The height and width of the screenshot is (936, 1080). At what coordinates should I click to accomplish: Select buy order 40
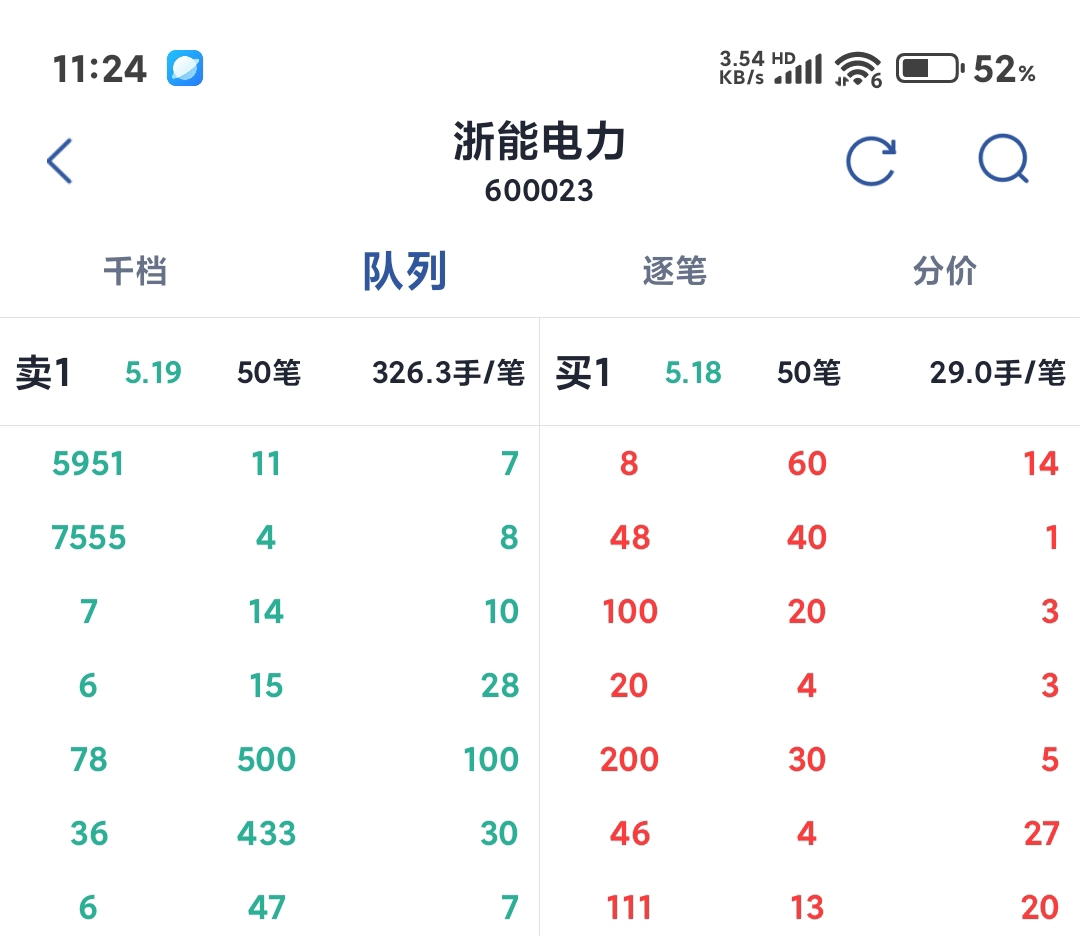[807, 537]
